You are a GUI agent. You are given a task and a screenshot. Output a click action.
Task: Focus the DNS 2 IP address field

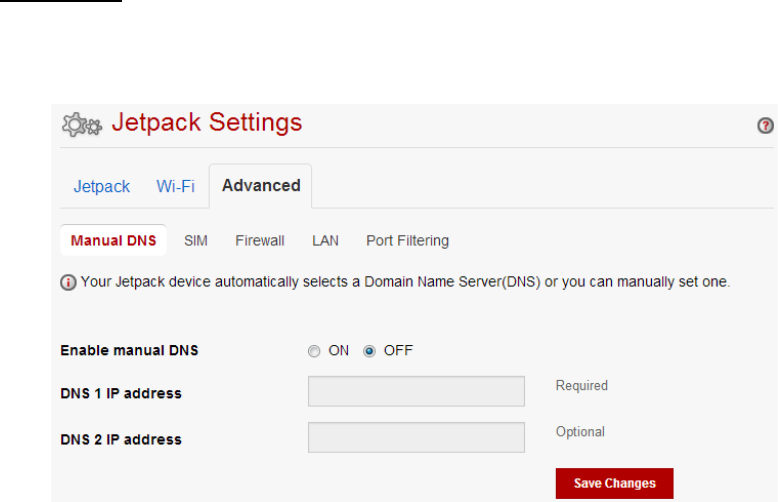pos(416,438)
